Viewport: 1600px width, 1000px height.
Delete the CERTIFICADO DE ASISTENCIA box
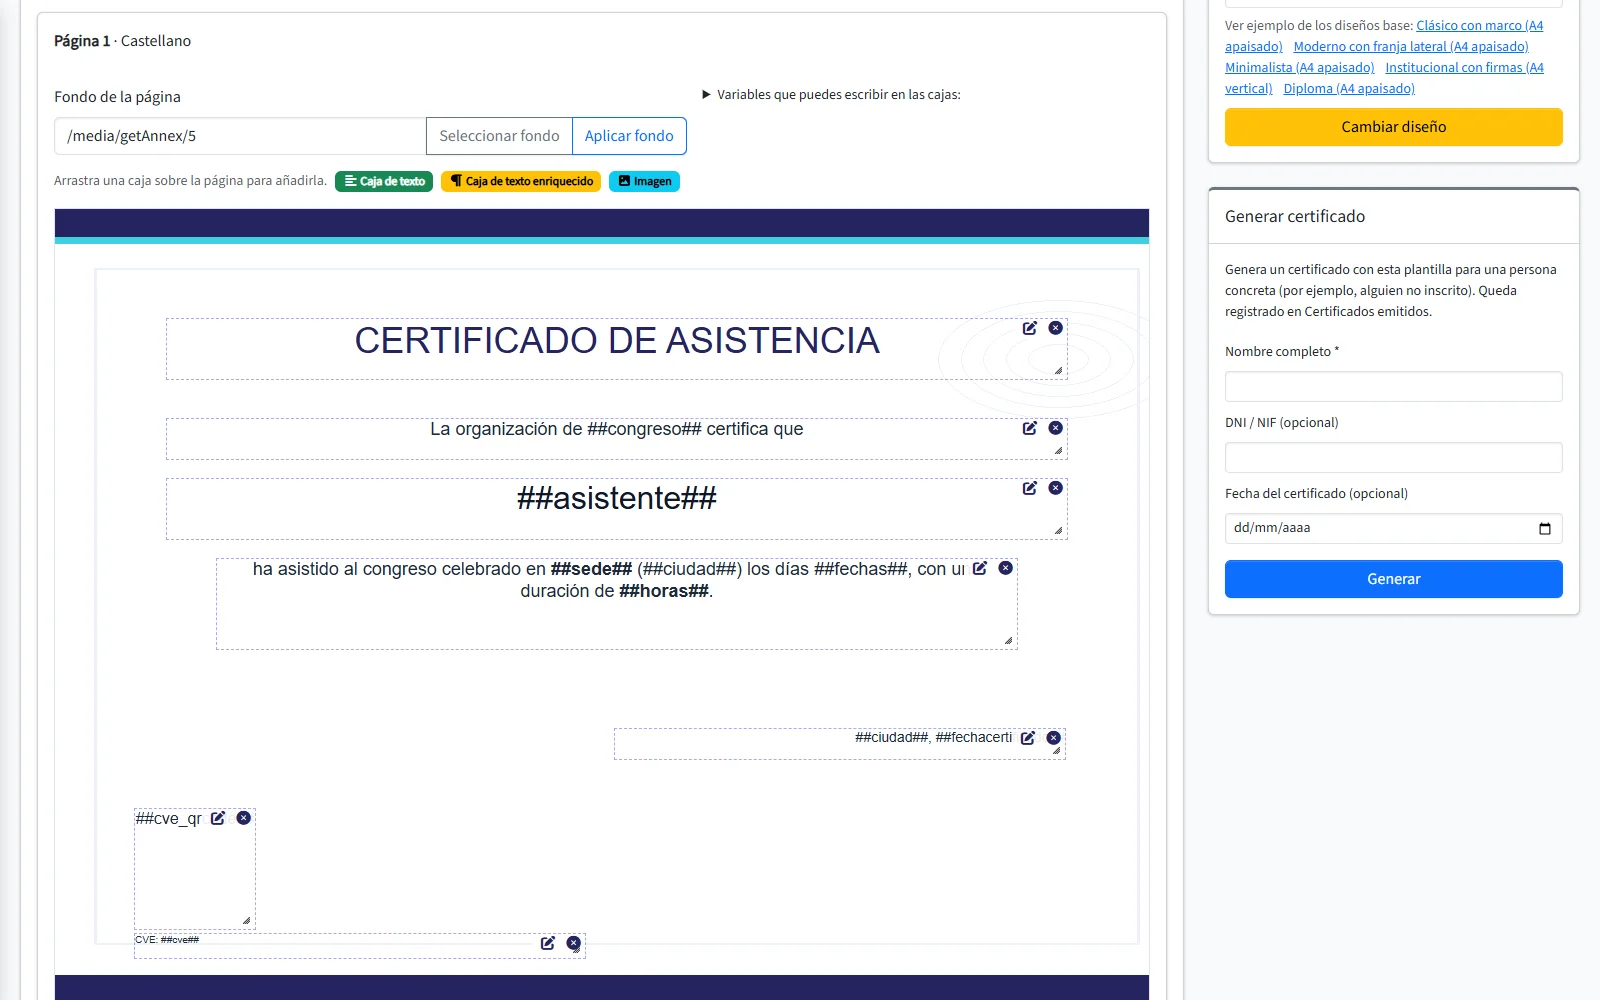point(1055,328)
